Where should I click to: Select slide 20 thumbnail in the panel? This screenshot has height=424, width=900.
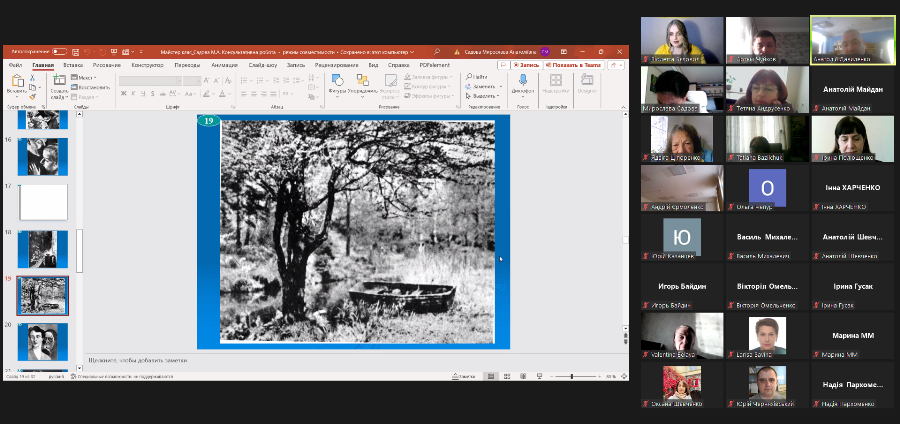click(42, 341)
